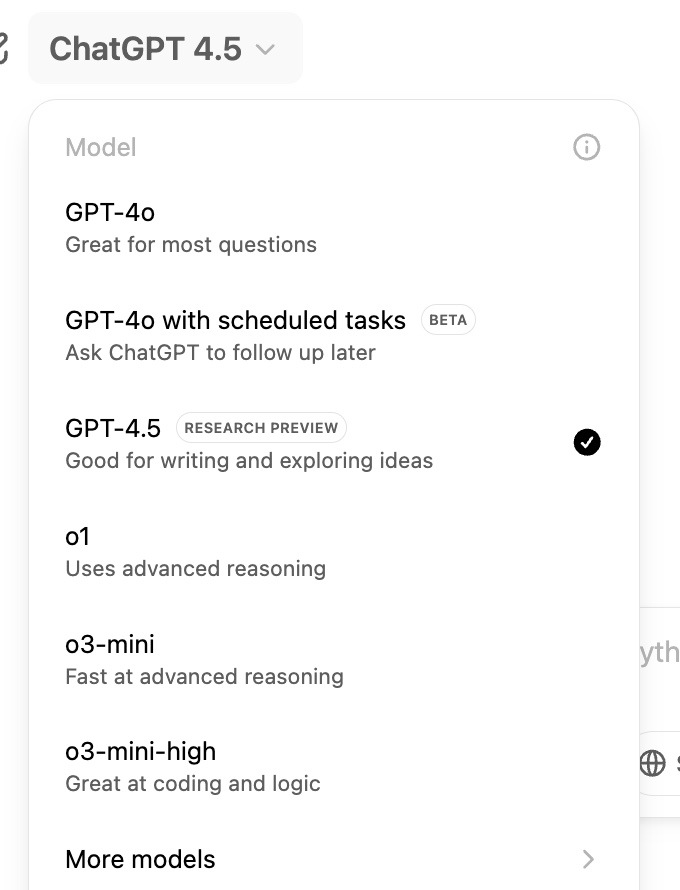
Task: Click the BETA badge
Action: point(448,321)
